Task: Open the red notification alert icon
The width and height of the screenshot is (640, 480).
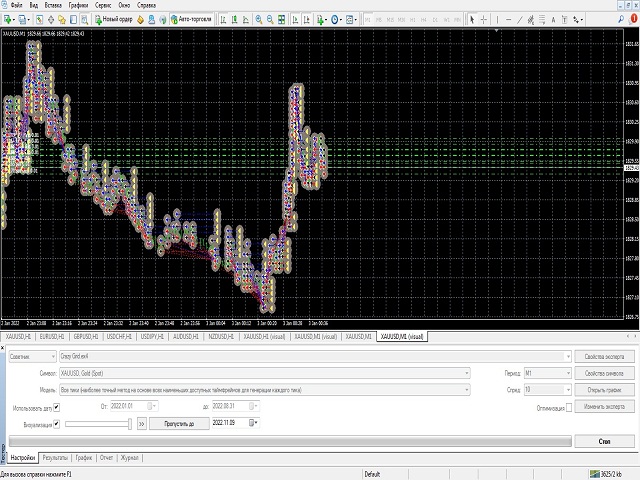Action: [634, 19]
